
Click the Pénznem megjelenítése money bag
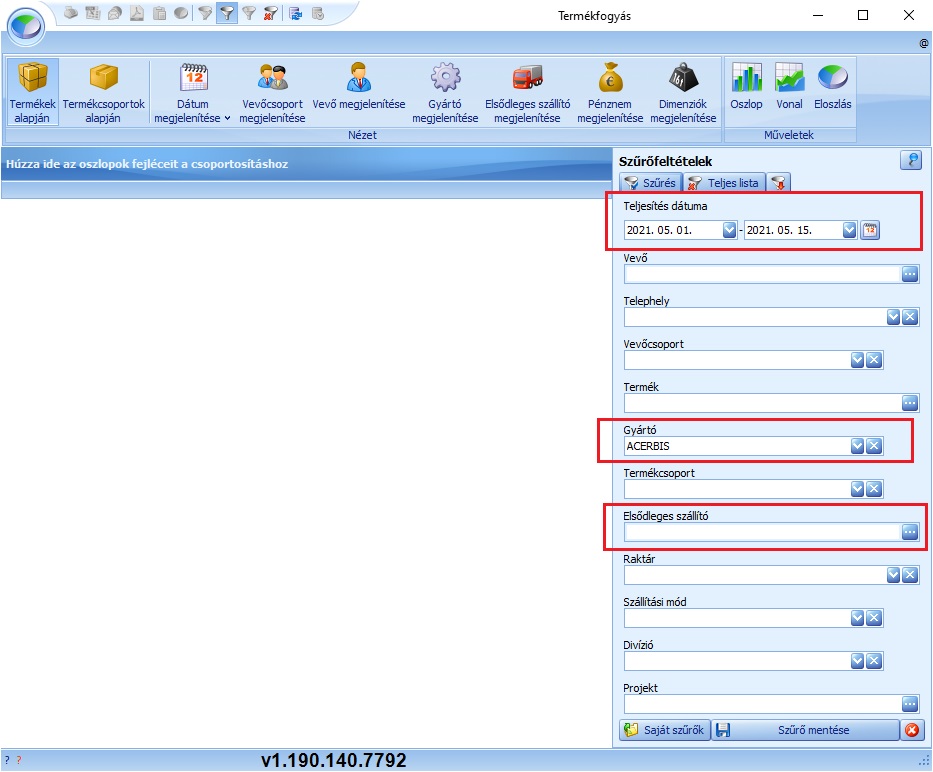point(609,91)
